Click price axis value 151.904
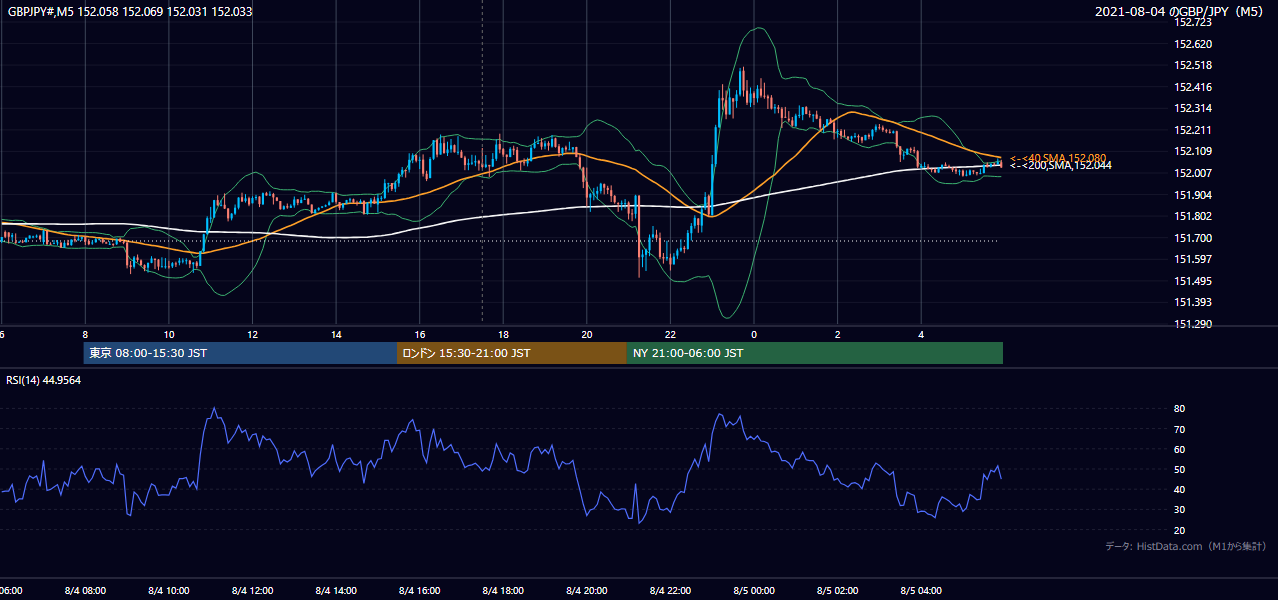Screen dimensions: 1278x600 click(1194, 195)
